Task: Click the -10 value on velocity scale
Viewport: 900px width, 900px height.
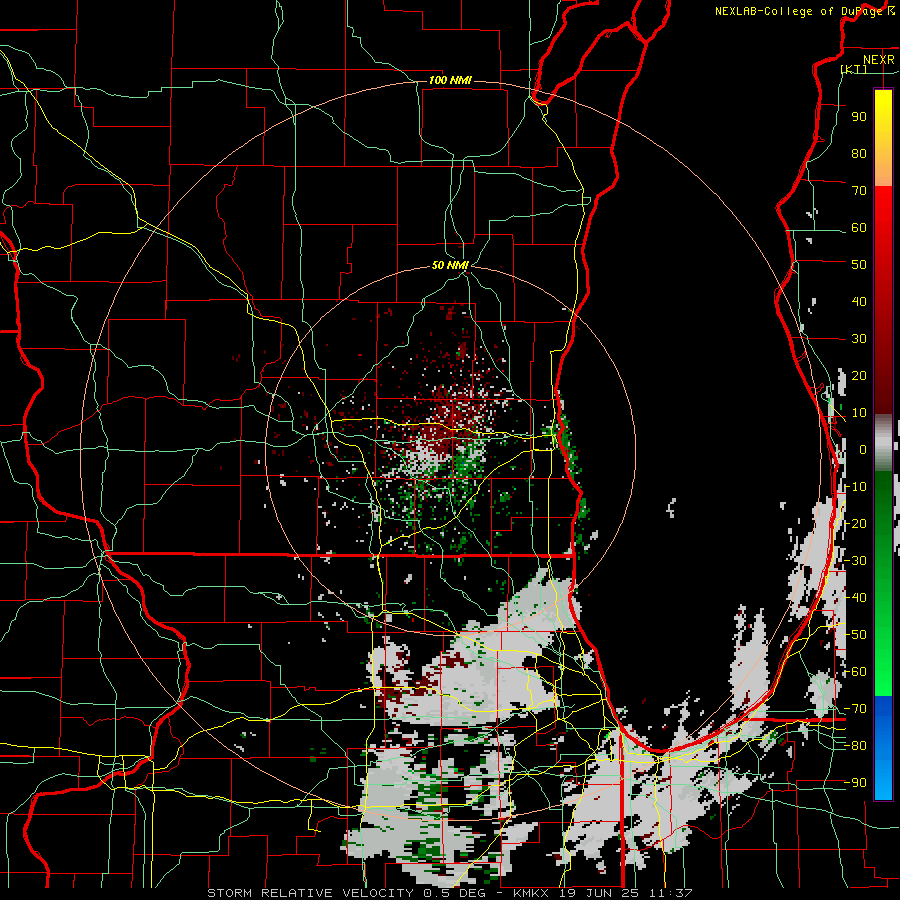Action: (x=855, y=487)
